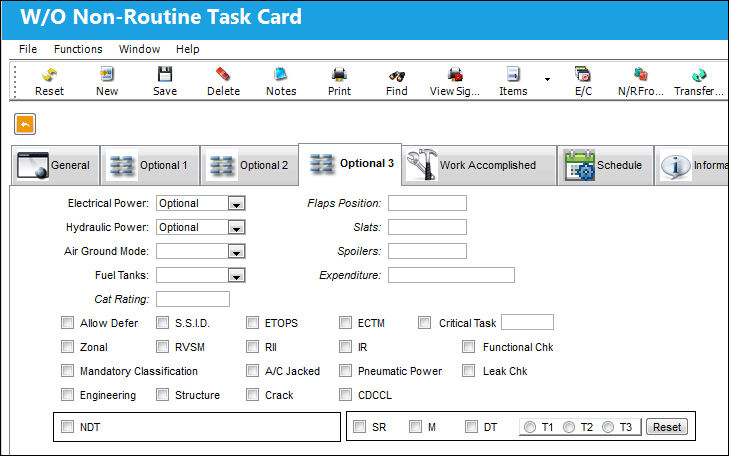Viewport: 729px width, 456px height.
Task: Enable the Pneumatic Power checkbox
Action: pyautogui.click(x=345, y=371)
